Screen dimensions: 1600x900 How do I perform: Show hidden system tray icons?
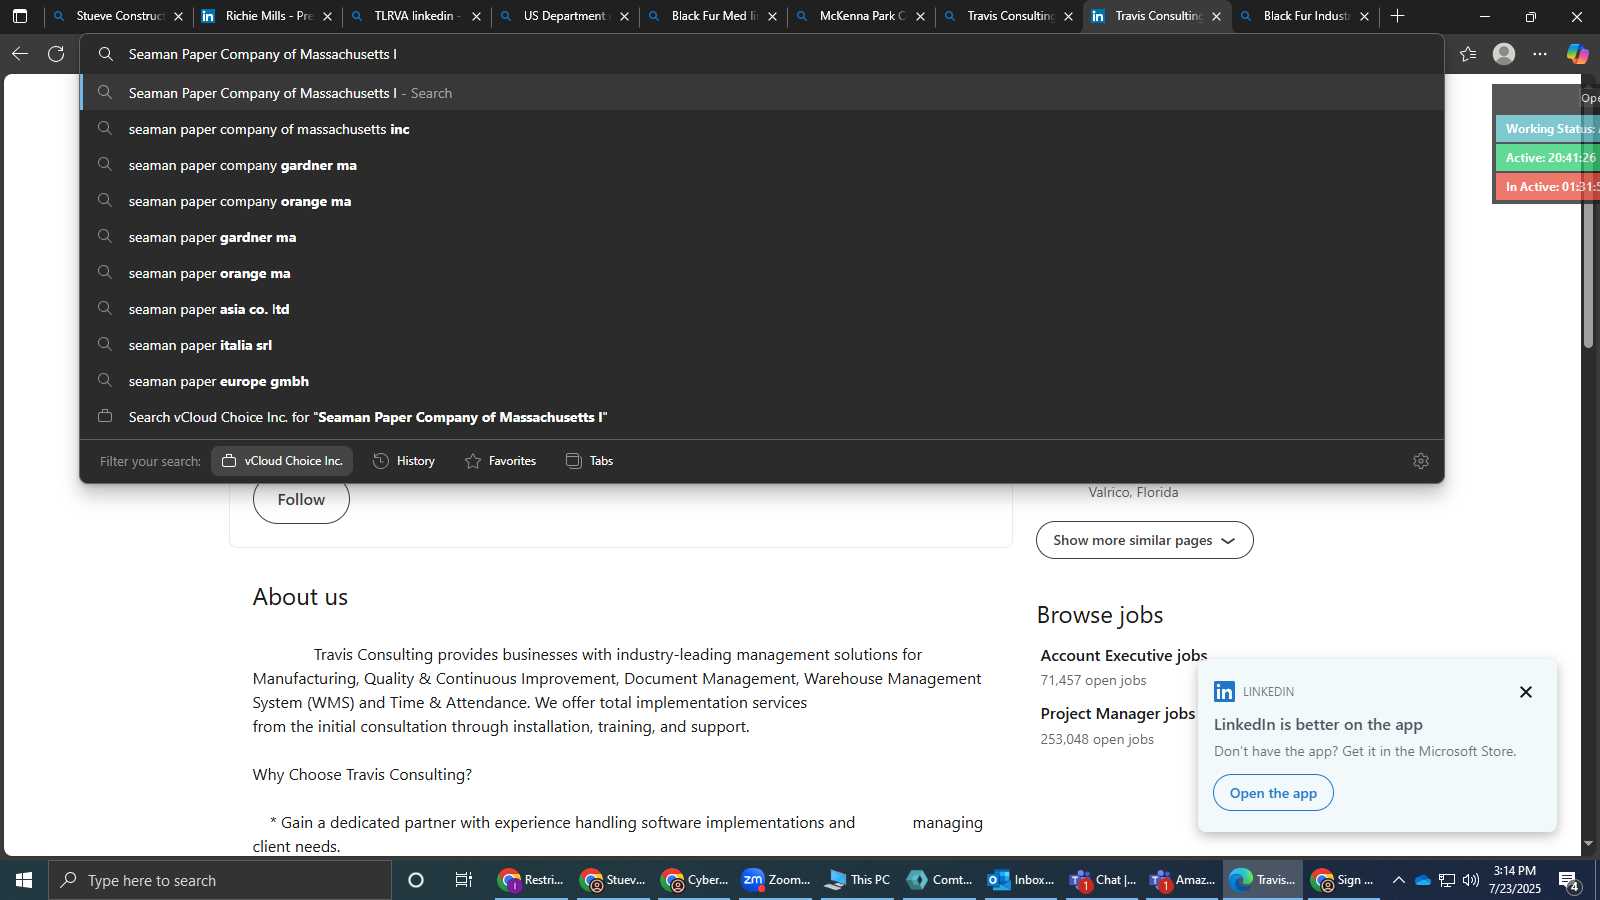[x=1398, y=880]
